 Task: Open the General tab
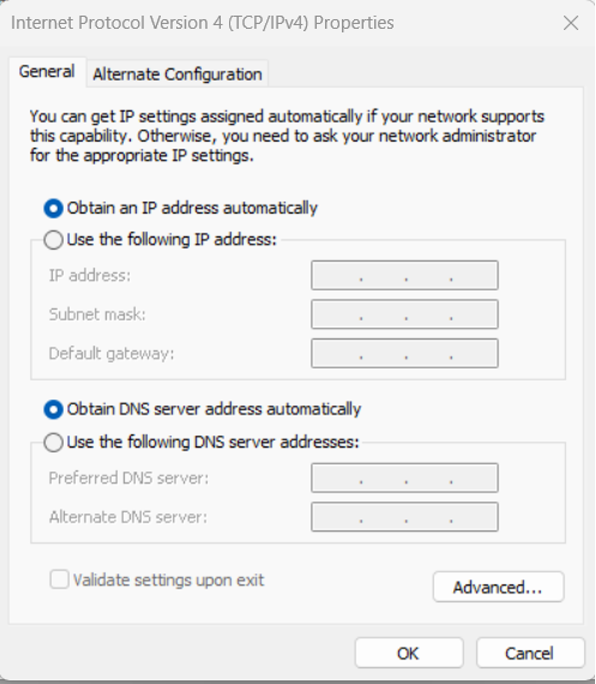pyautogui.click(x=47, y=72)
